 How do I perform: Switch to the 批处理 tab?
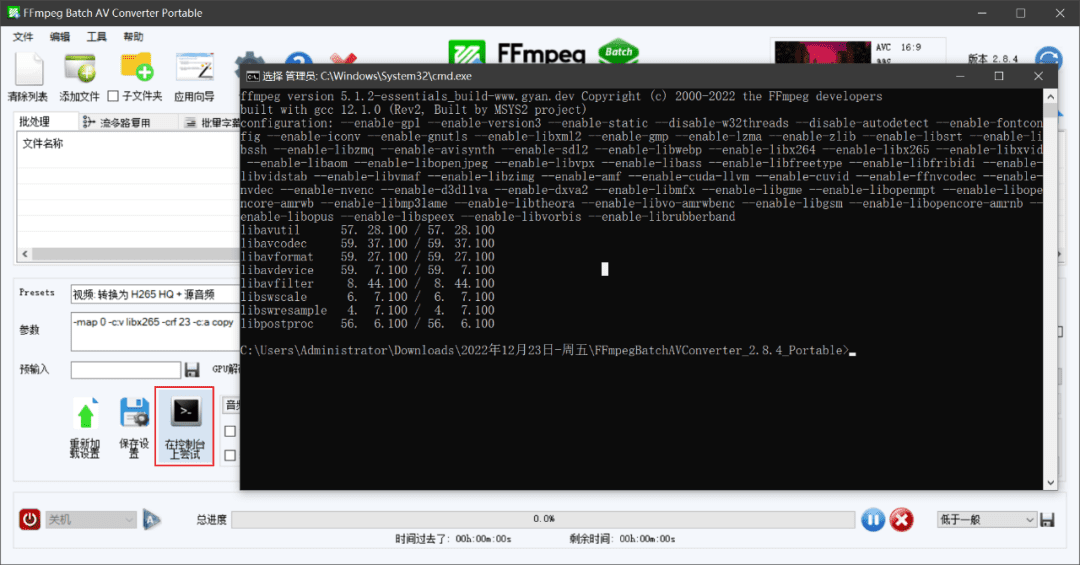click(x=34, y=122)
